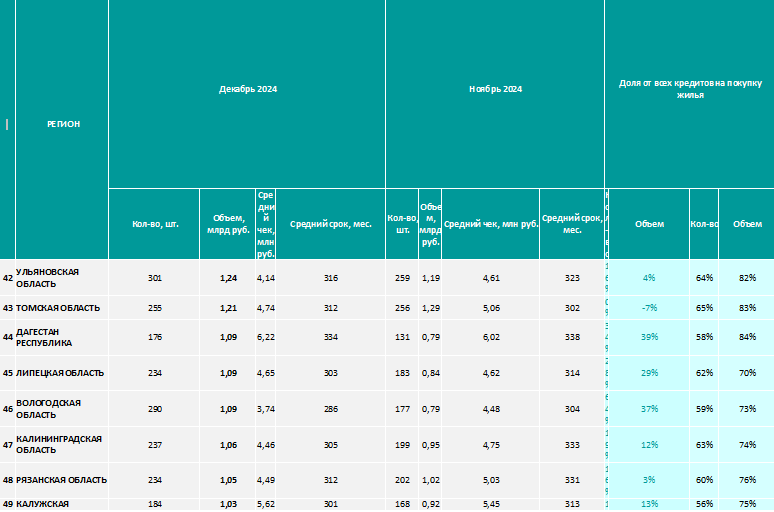Click value 5,03 in Рязанская row
Viewport: 774px width, 512px height.
coord(491,480)
